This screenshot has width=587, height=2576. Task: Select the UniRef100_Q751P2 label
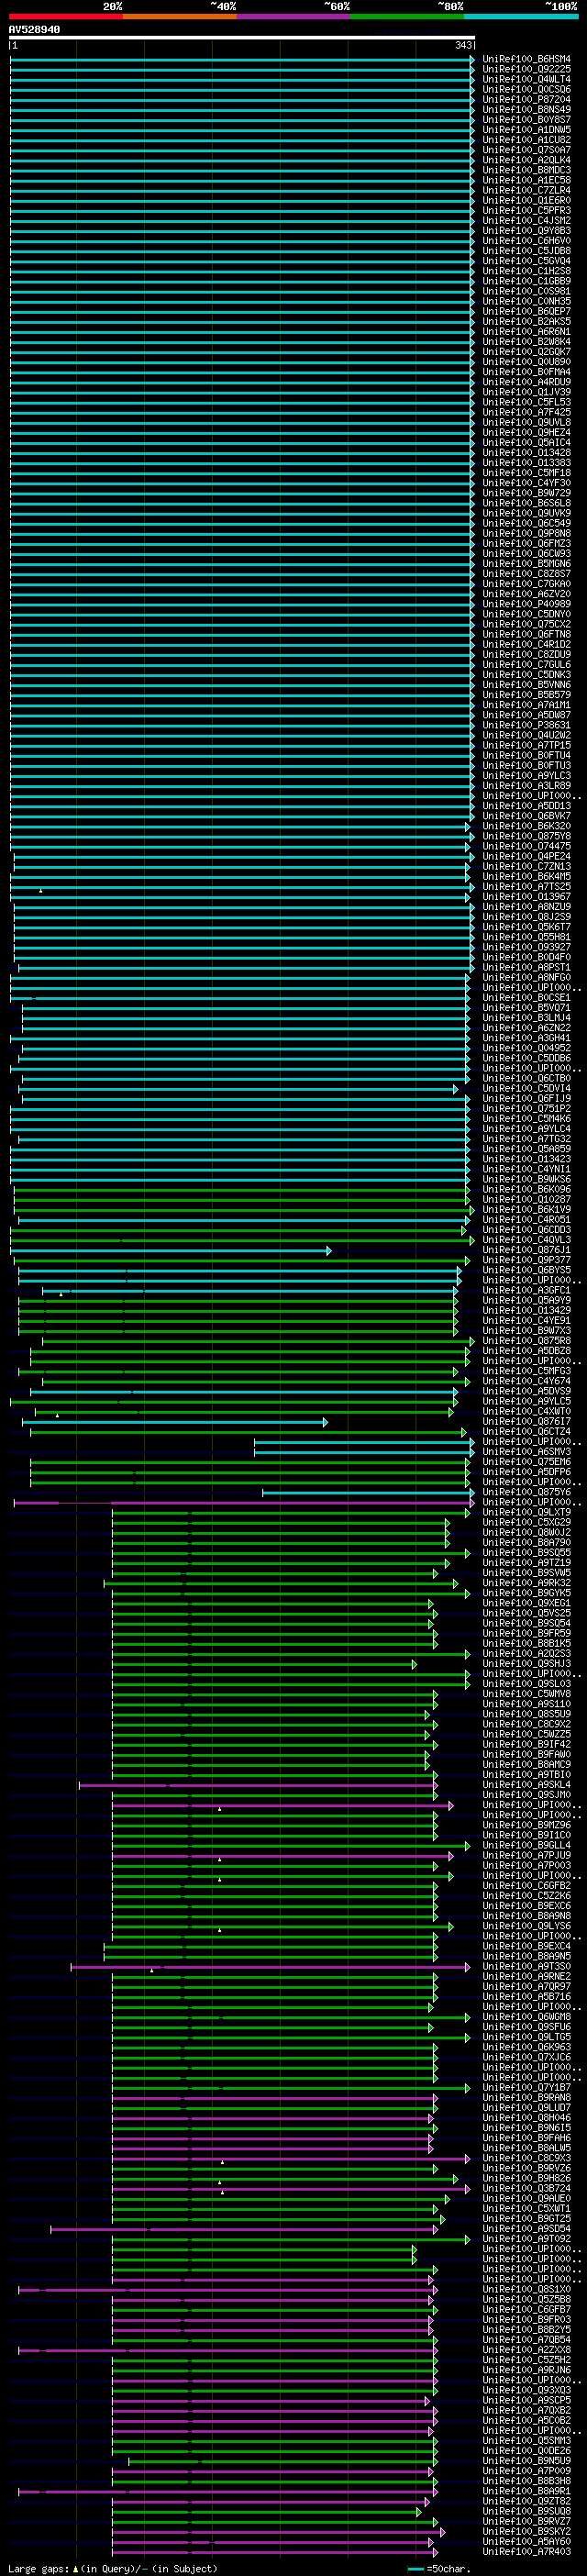coord(526,1108)
